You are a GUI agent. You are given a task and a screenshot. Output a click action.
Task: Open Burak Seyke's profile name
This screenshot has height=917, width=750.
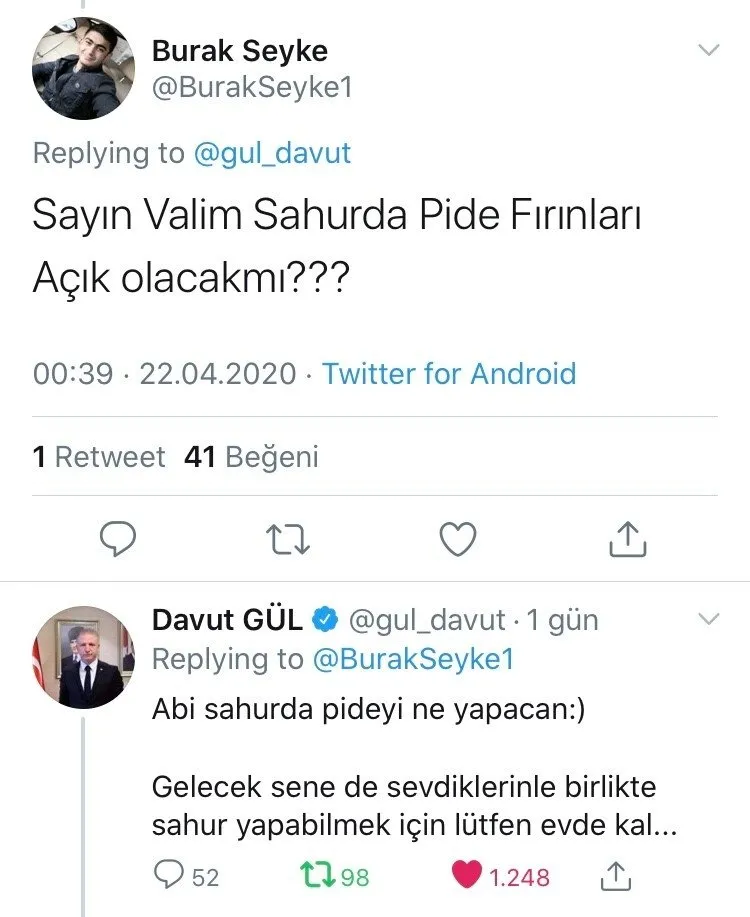coord(240,50)
